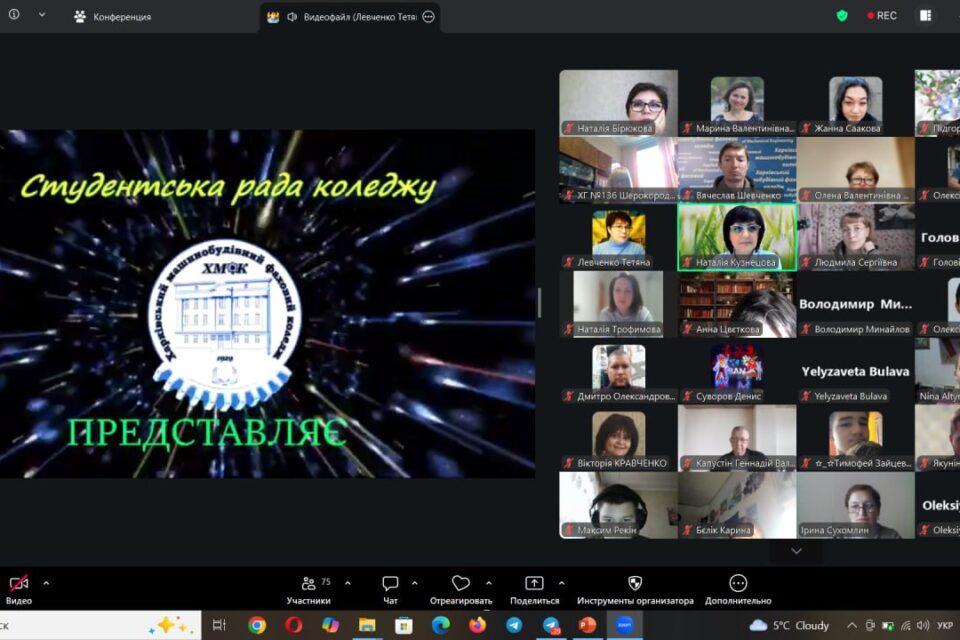The height and width of the screenshot is (640, 960).
Task: Show next page of participant gallery
Action: (797, 551)
